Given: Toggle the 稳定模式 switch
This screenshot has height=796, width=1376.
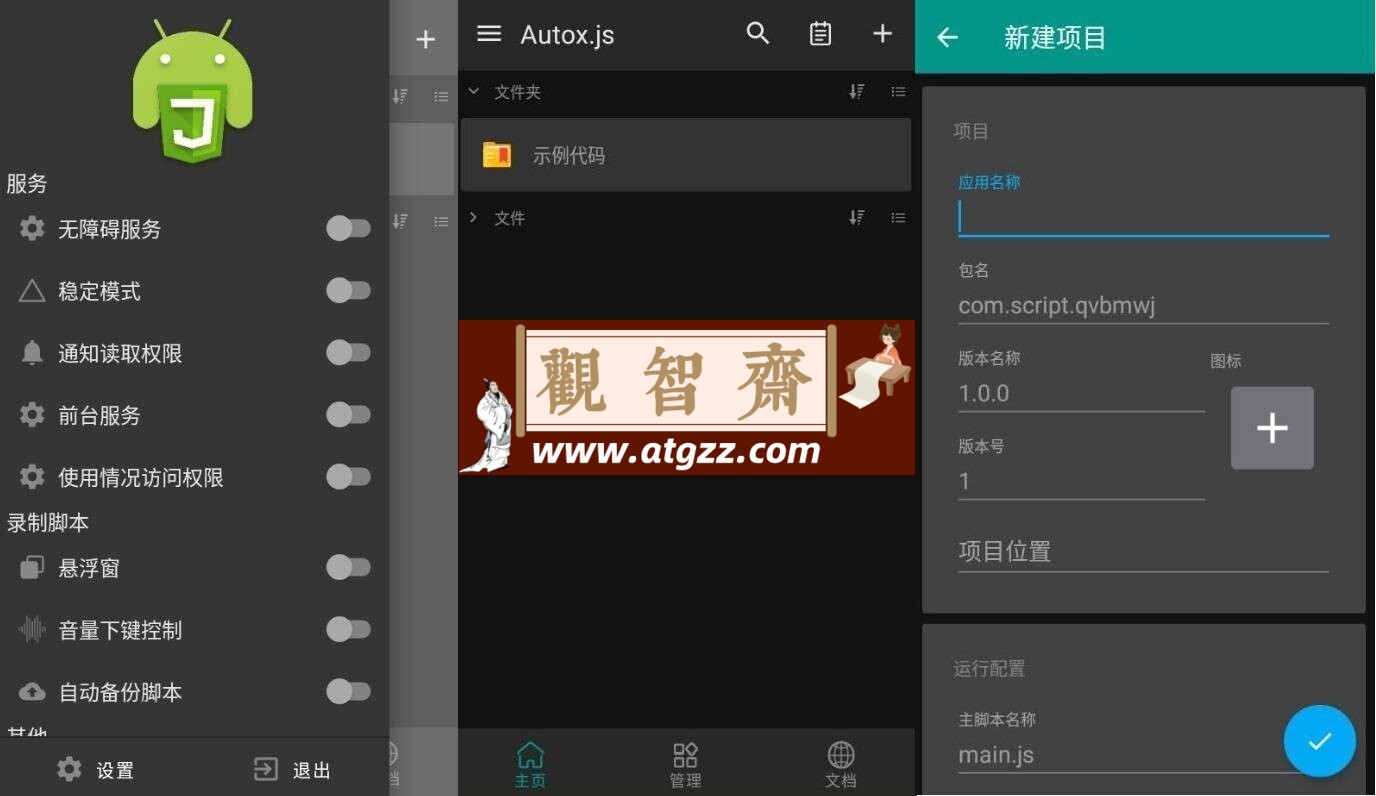Looking at the screenshot, I should click(x=348, y=291).
